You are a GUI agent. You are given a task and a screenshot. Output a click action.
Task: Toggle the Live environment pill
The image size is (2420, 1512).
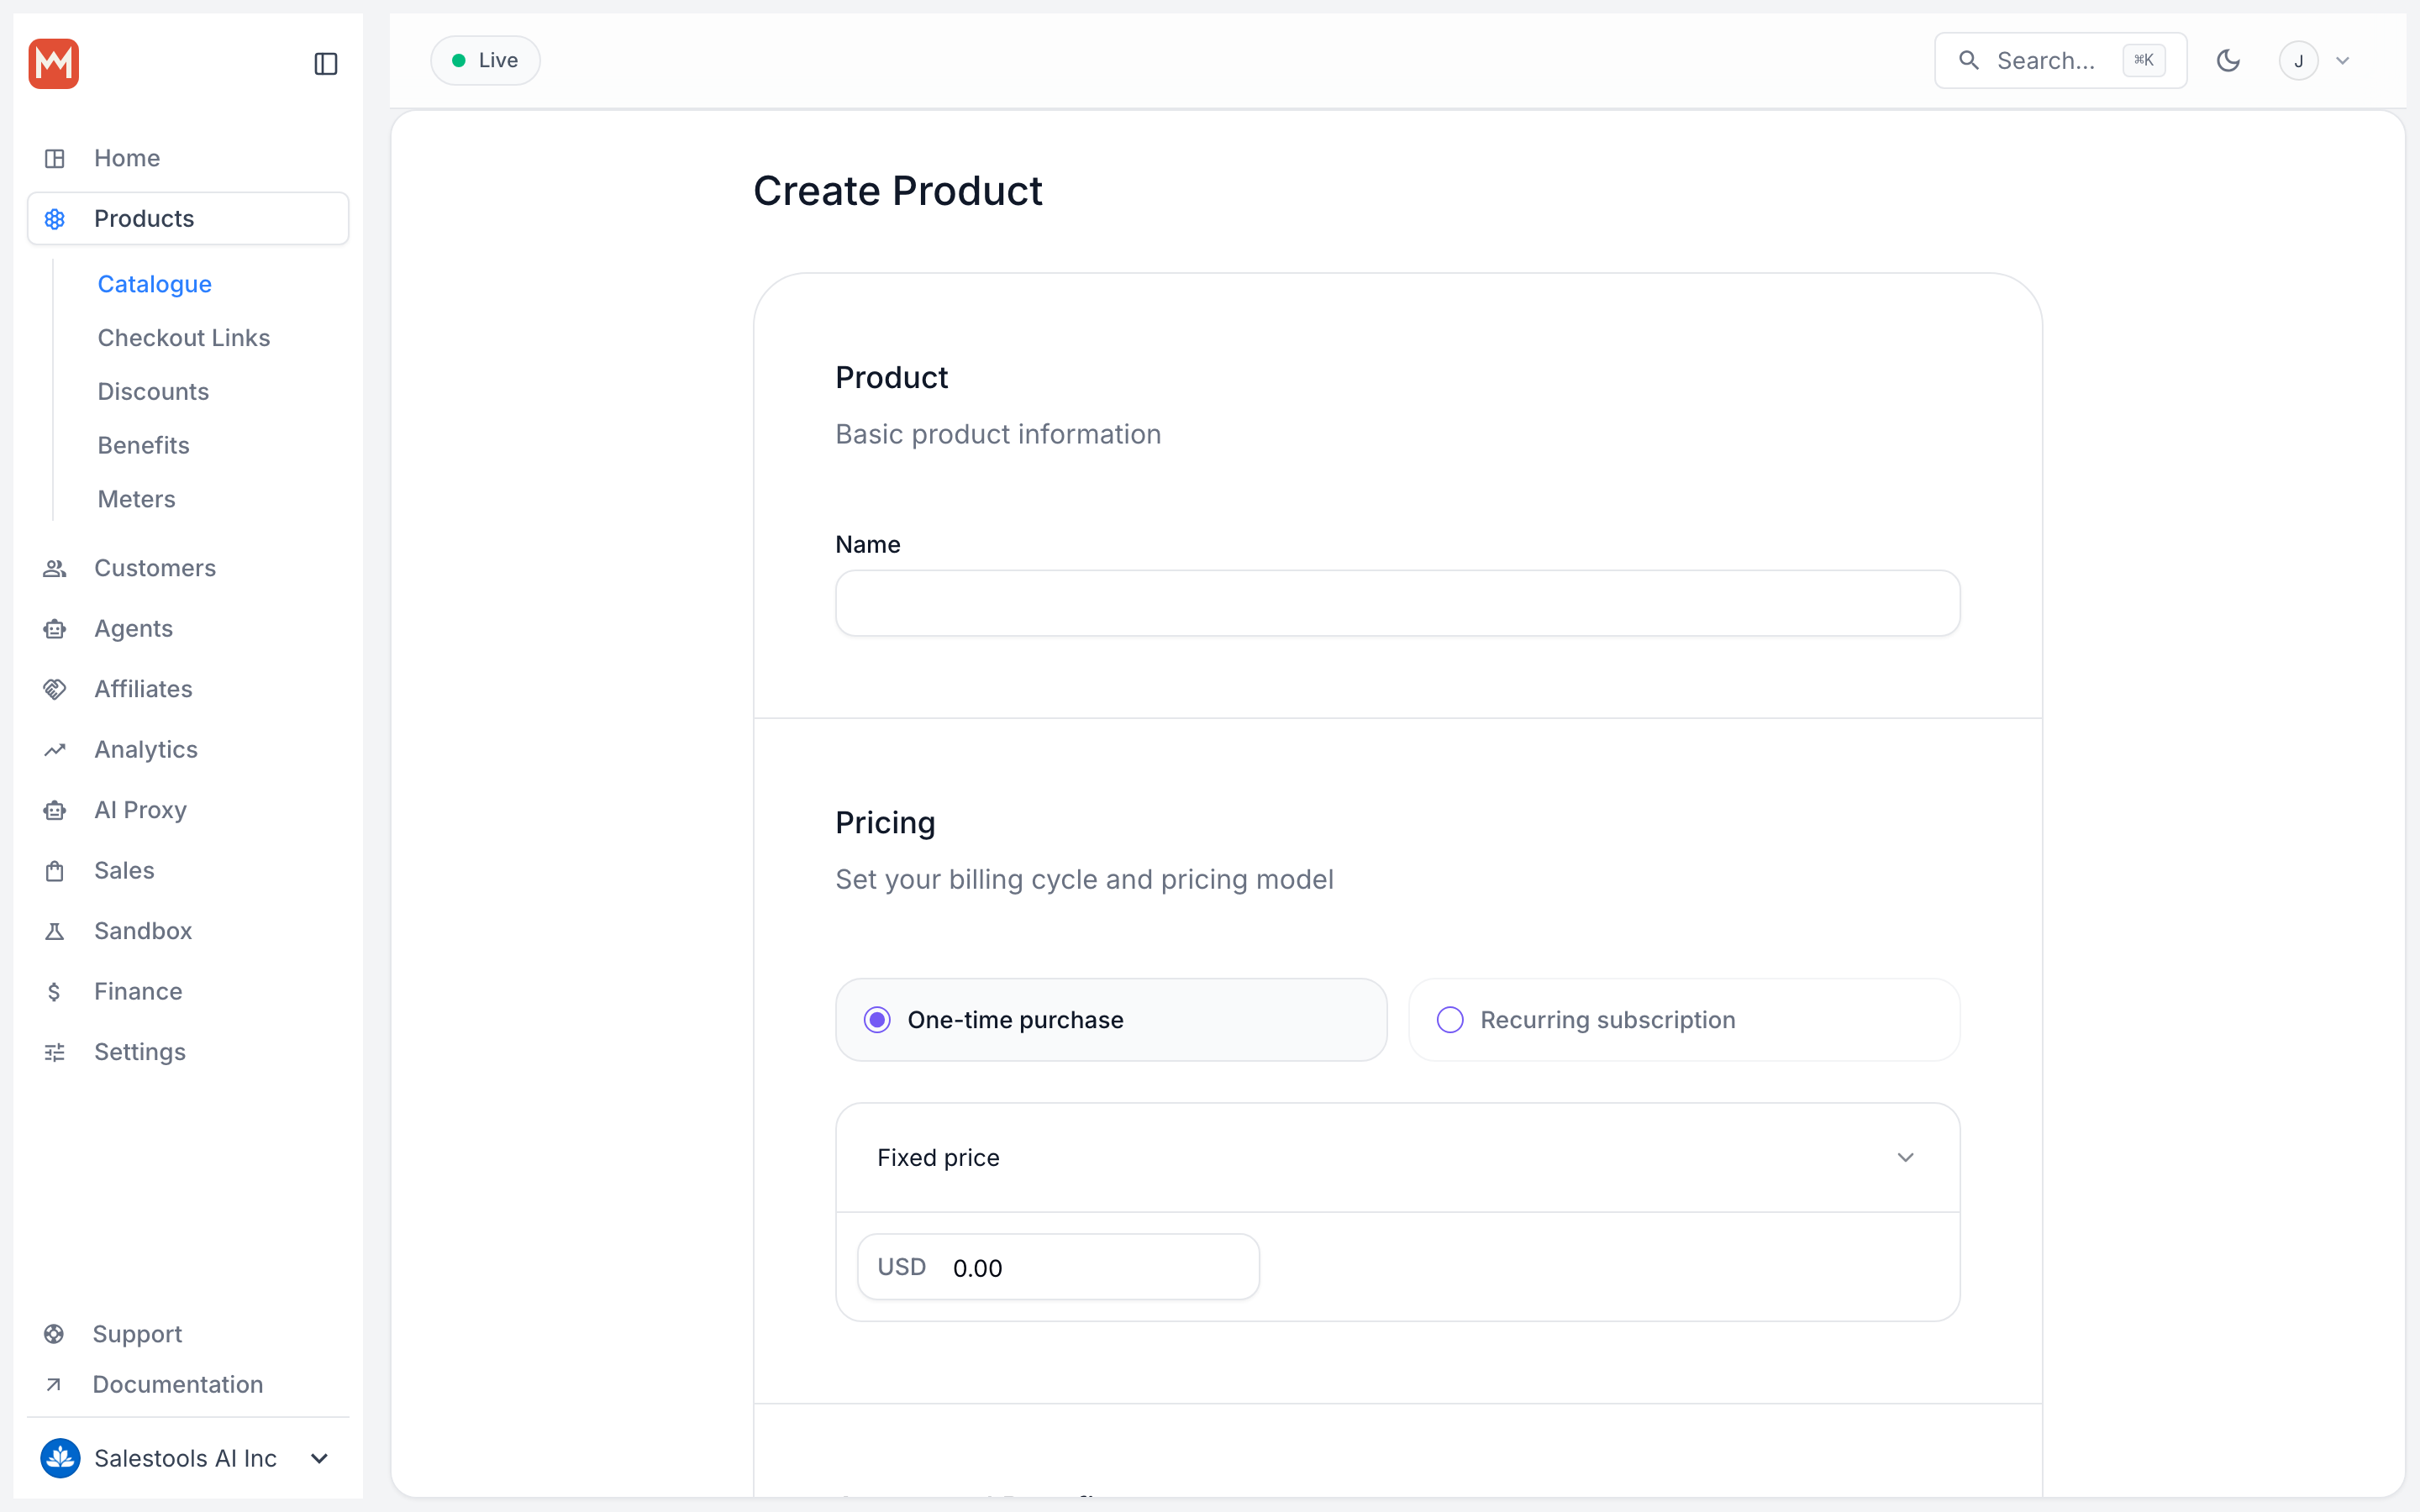pos(485,61)
